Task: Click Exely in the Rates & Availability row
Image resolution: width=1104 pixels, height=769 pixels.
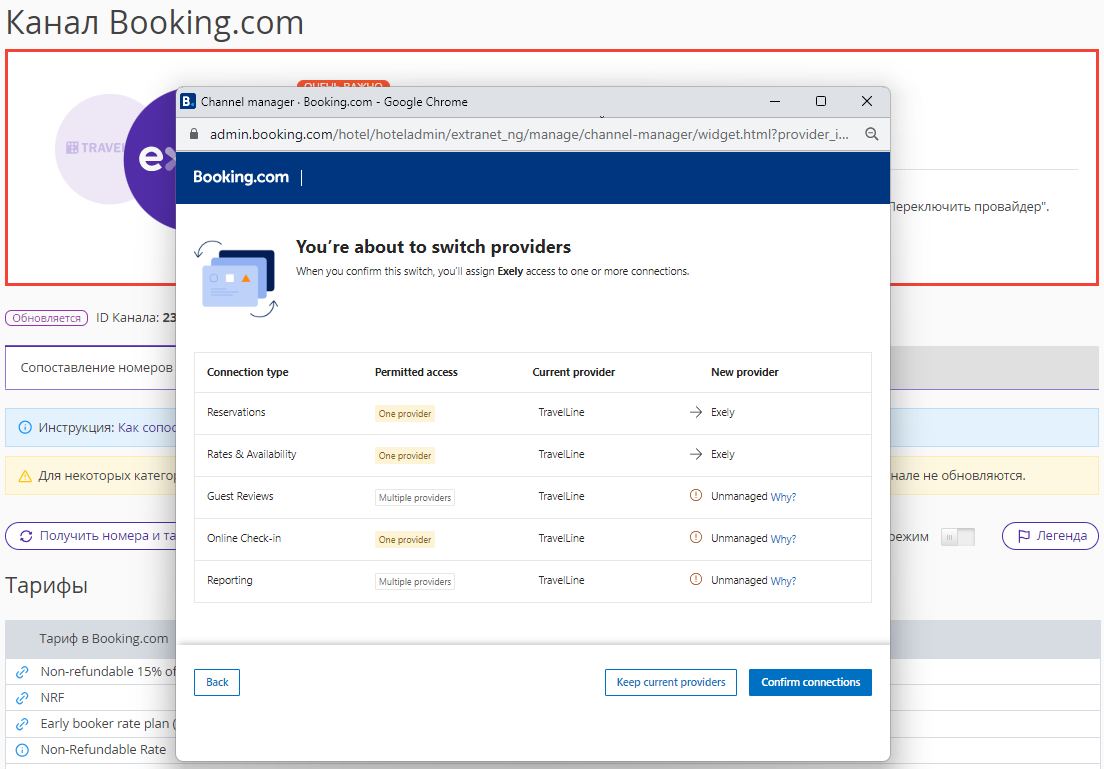Action: [722, 454]
